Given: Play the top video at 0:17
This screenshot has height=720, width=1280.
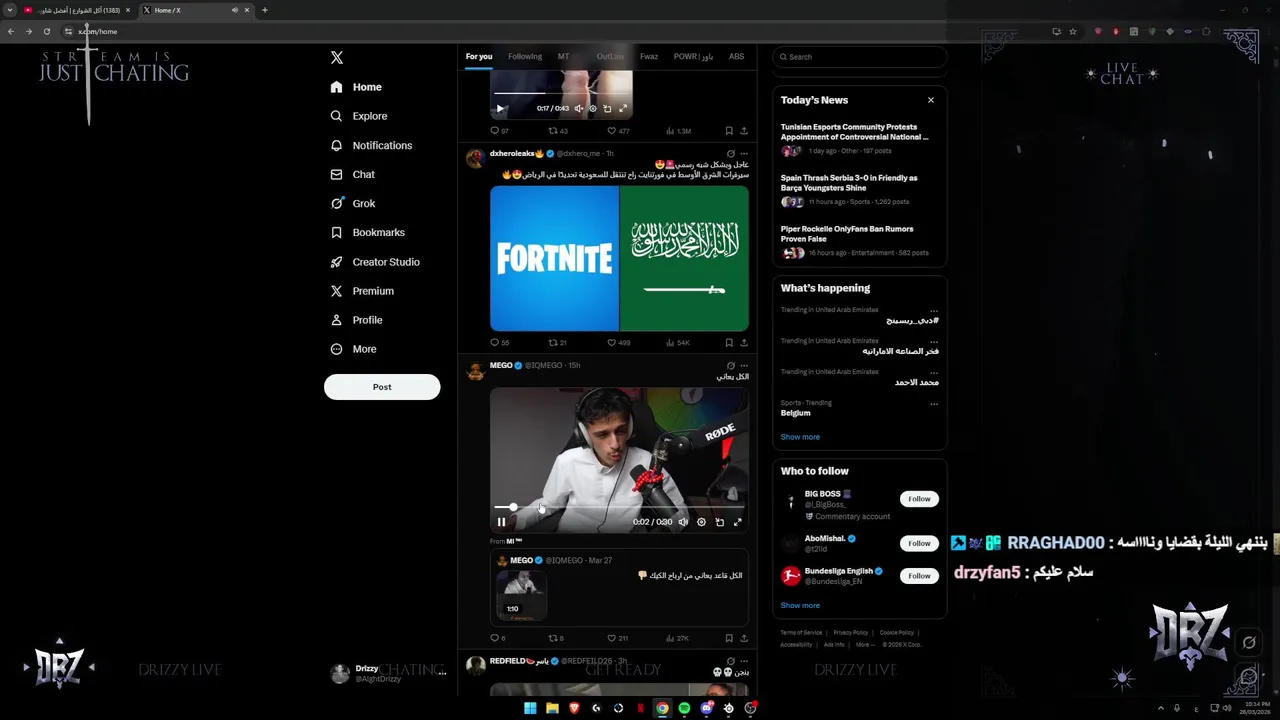Looking at the screenshot, I should 501,108.
